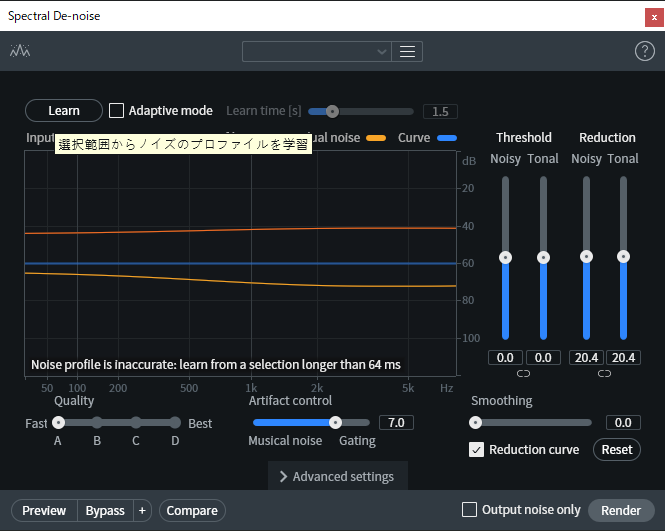
Task: Click the Preview button
Action: pos(44,511)
